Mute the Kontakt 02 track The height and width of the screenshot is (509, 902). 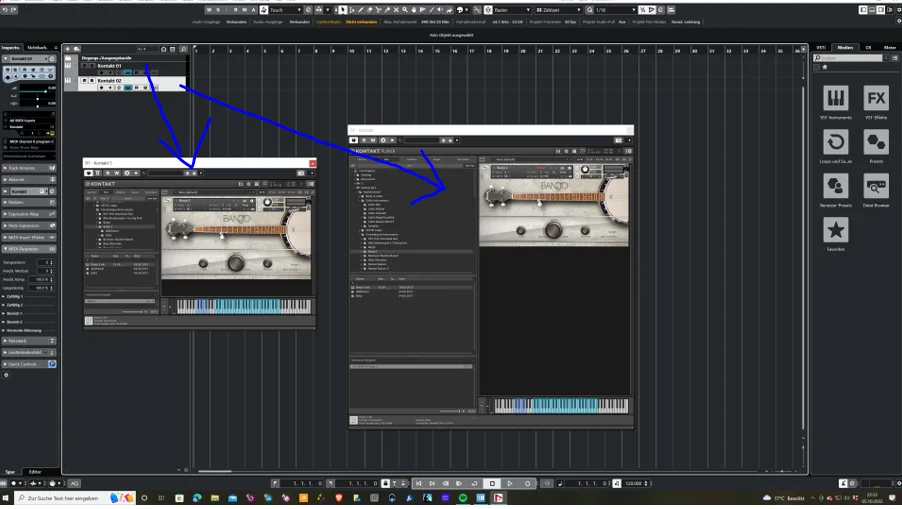pyautogui.click(x=85, y=81)
